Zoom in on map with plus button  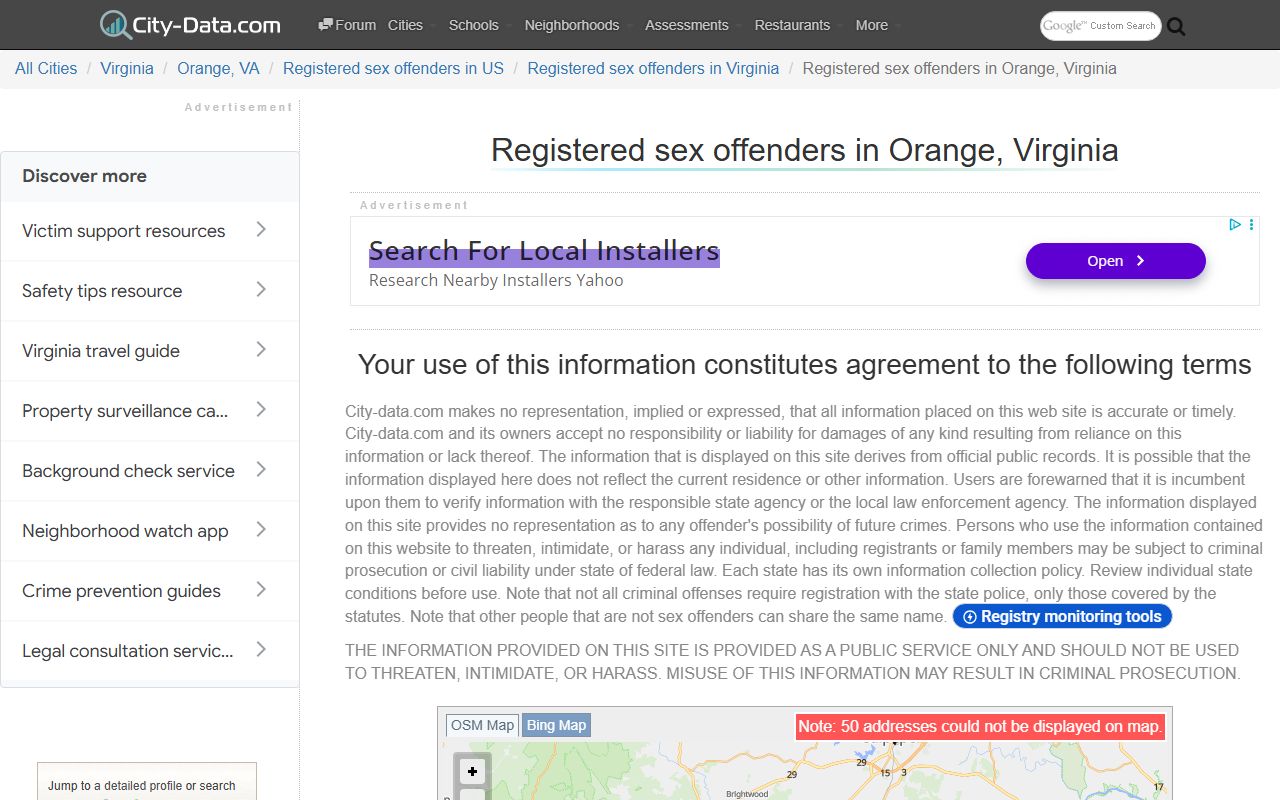[472, 771]
